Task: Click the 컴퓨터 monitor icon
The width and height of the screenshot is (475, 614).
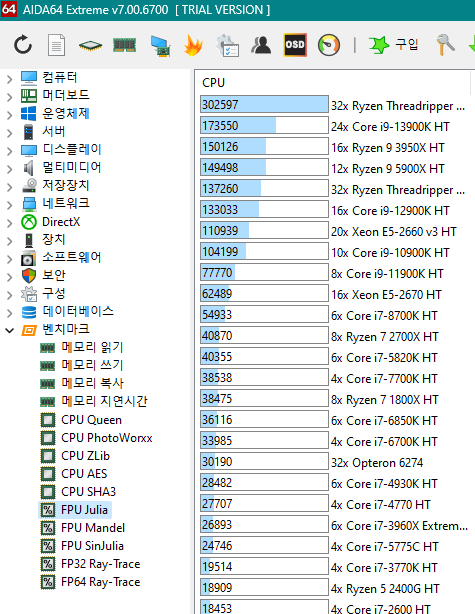Action: coord(29,78)
